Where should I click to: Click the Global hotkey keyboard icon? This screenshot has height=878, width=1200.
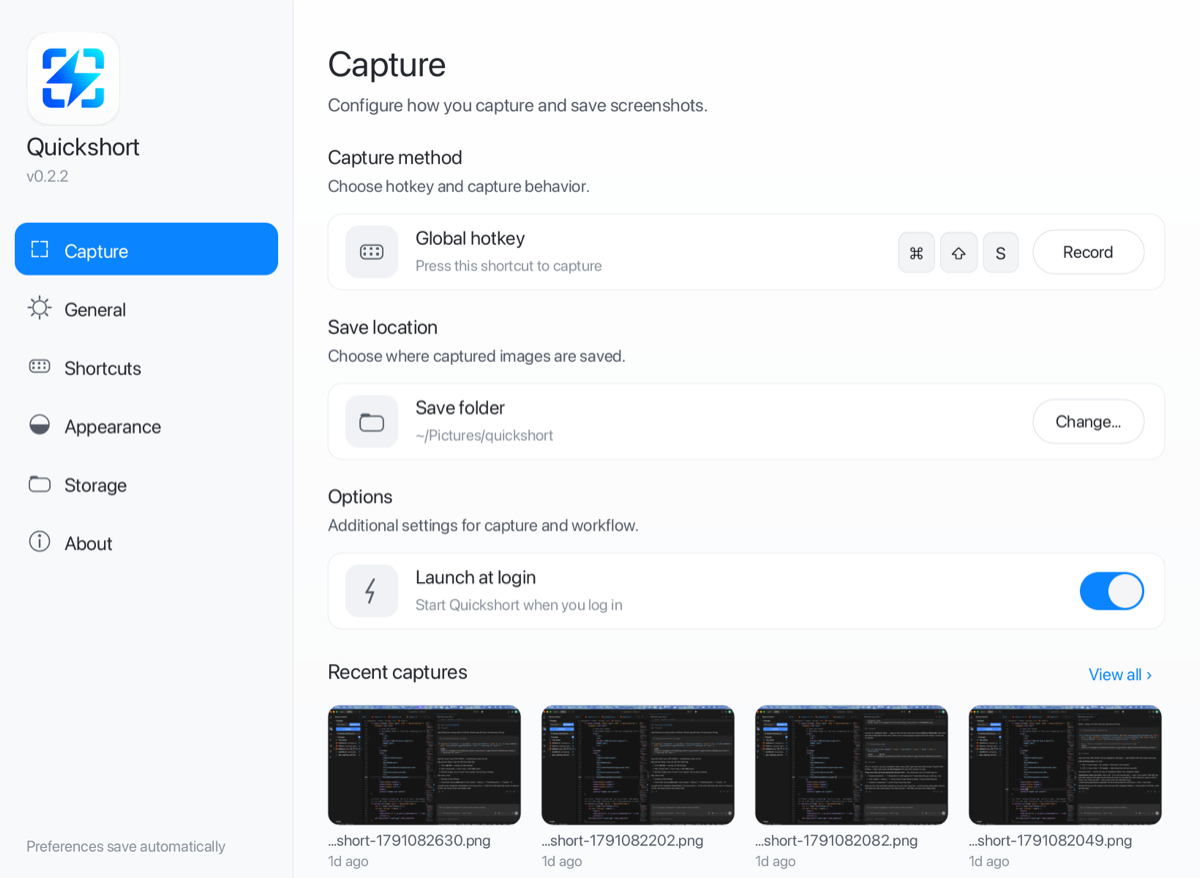[x=372, y=252]
